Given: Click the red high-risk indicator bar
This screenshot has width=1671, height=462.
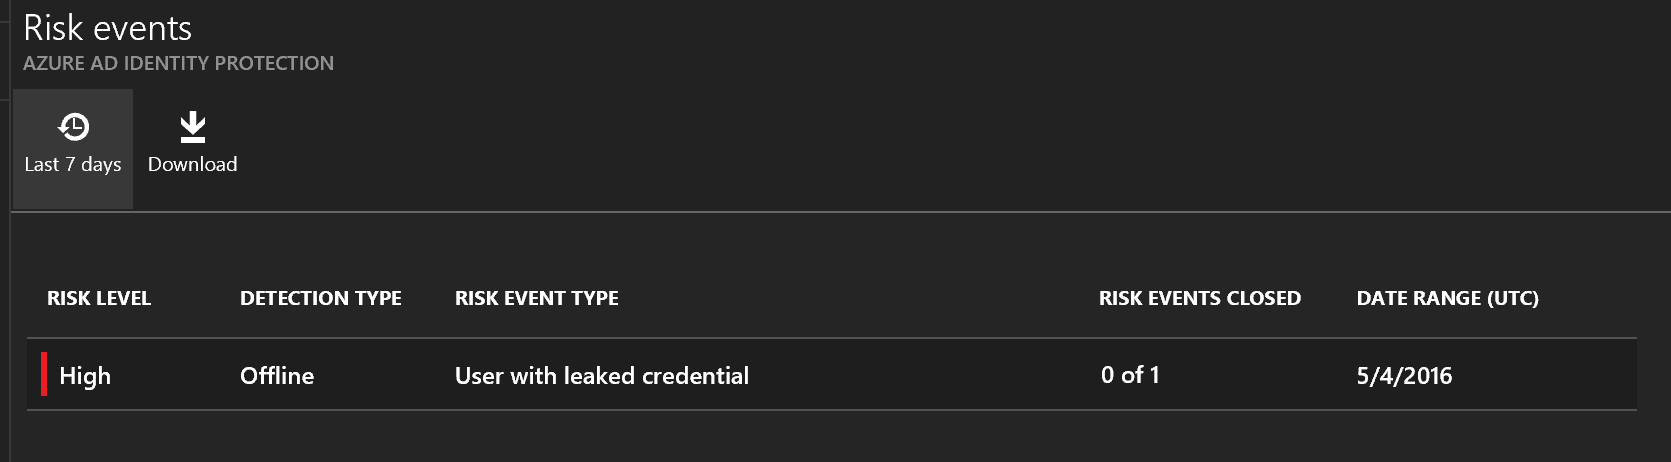Looking at the screenshot, I should (x=44, y=374).
